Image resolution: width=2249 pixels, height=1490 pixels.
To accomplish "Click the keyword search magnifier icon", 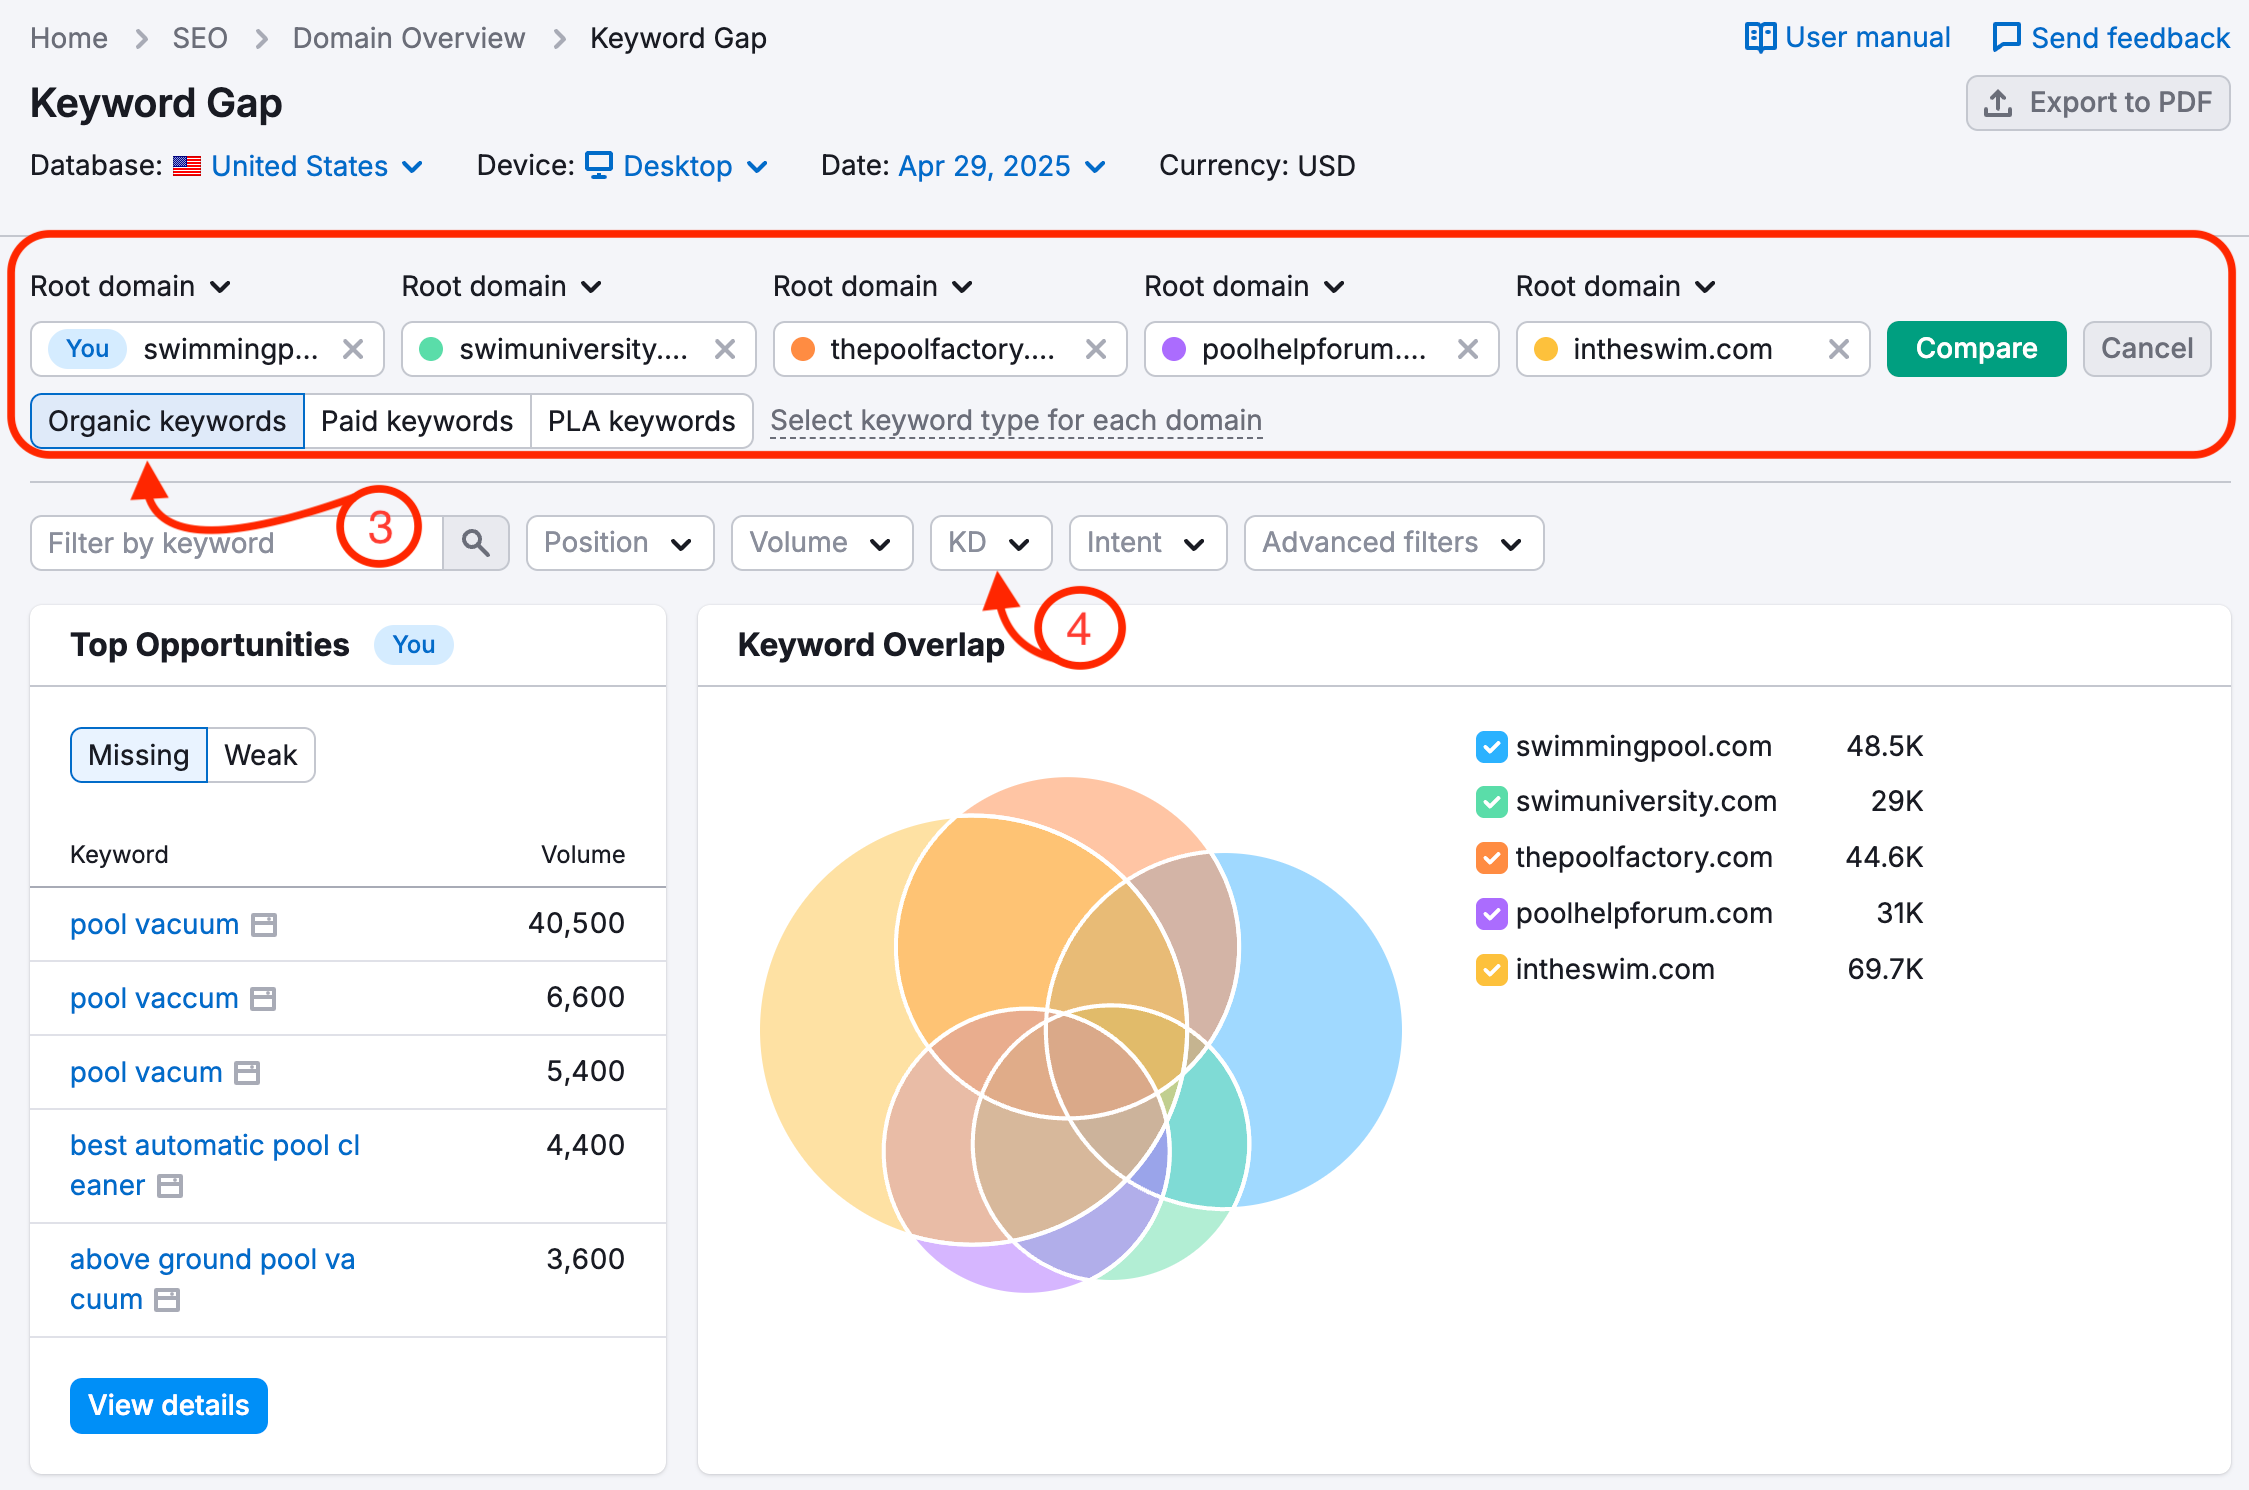I will point(476,542).
